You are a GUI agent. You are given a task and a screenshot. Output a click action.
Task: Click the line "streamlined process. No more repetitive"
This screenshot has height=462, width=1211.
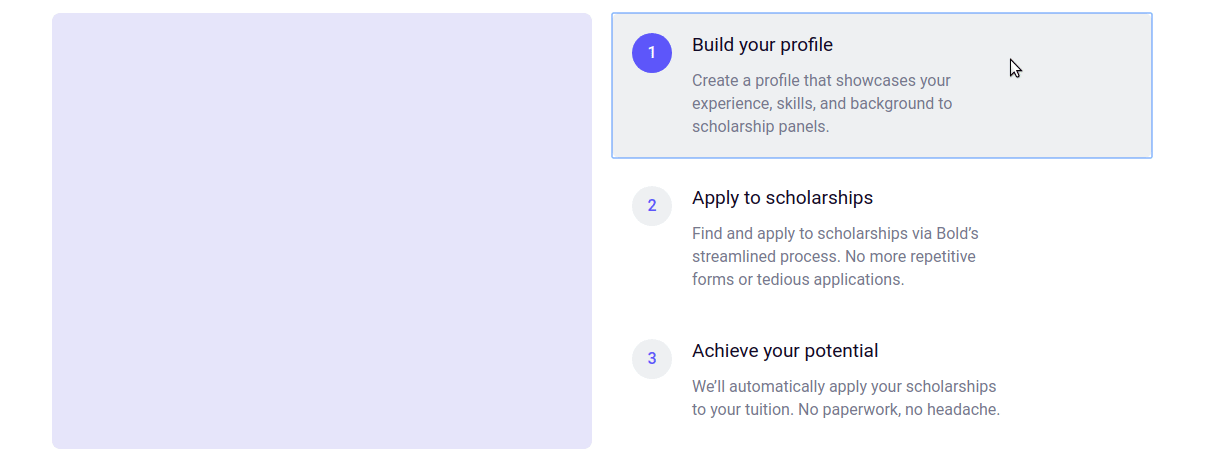coord(833,256)
